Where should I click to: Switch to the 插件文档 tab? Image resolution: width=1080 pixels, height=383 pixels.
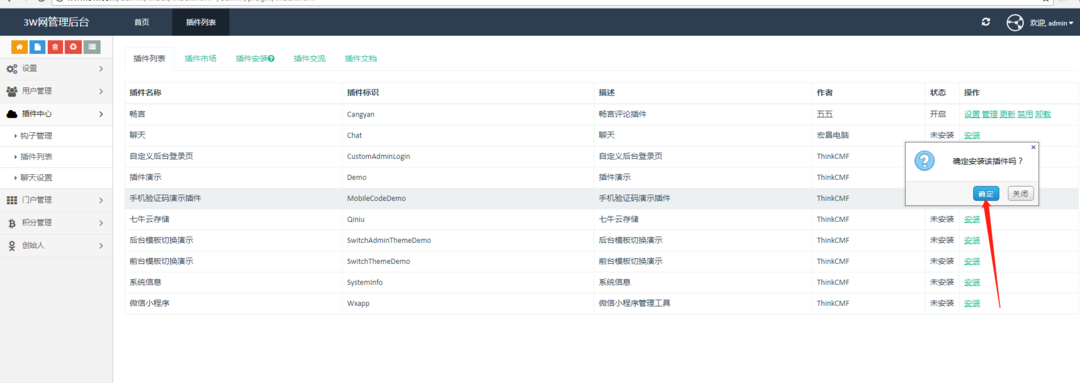pos(361,59)
